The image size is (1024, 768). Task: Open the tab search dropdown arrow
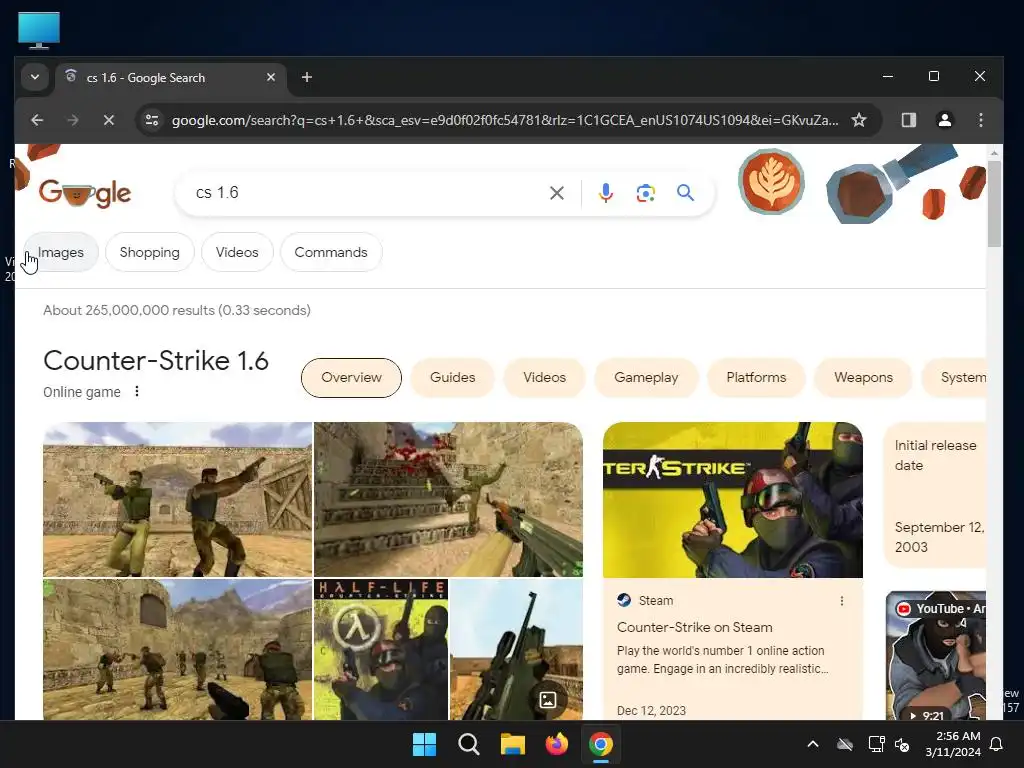tap(35, 77)
